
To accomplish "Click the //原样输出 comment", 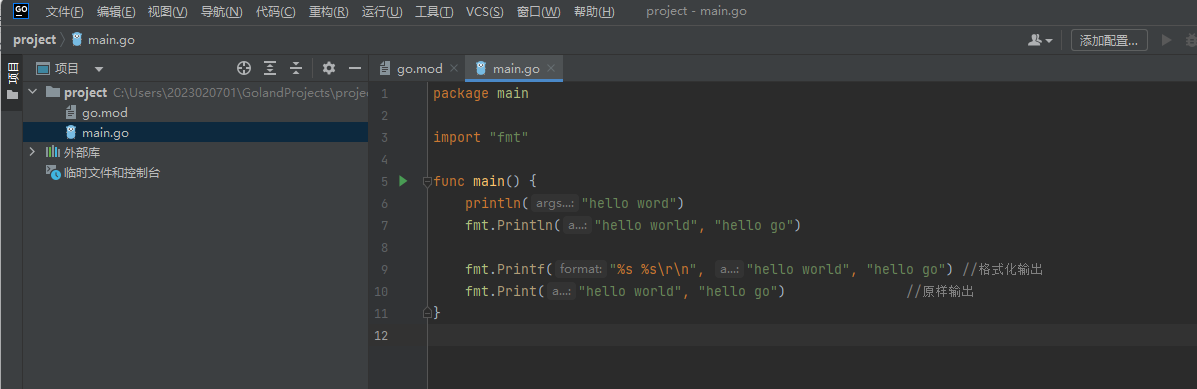I will pos(940,291).
